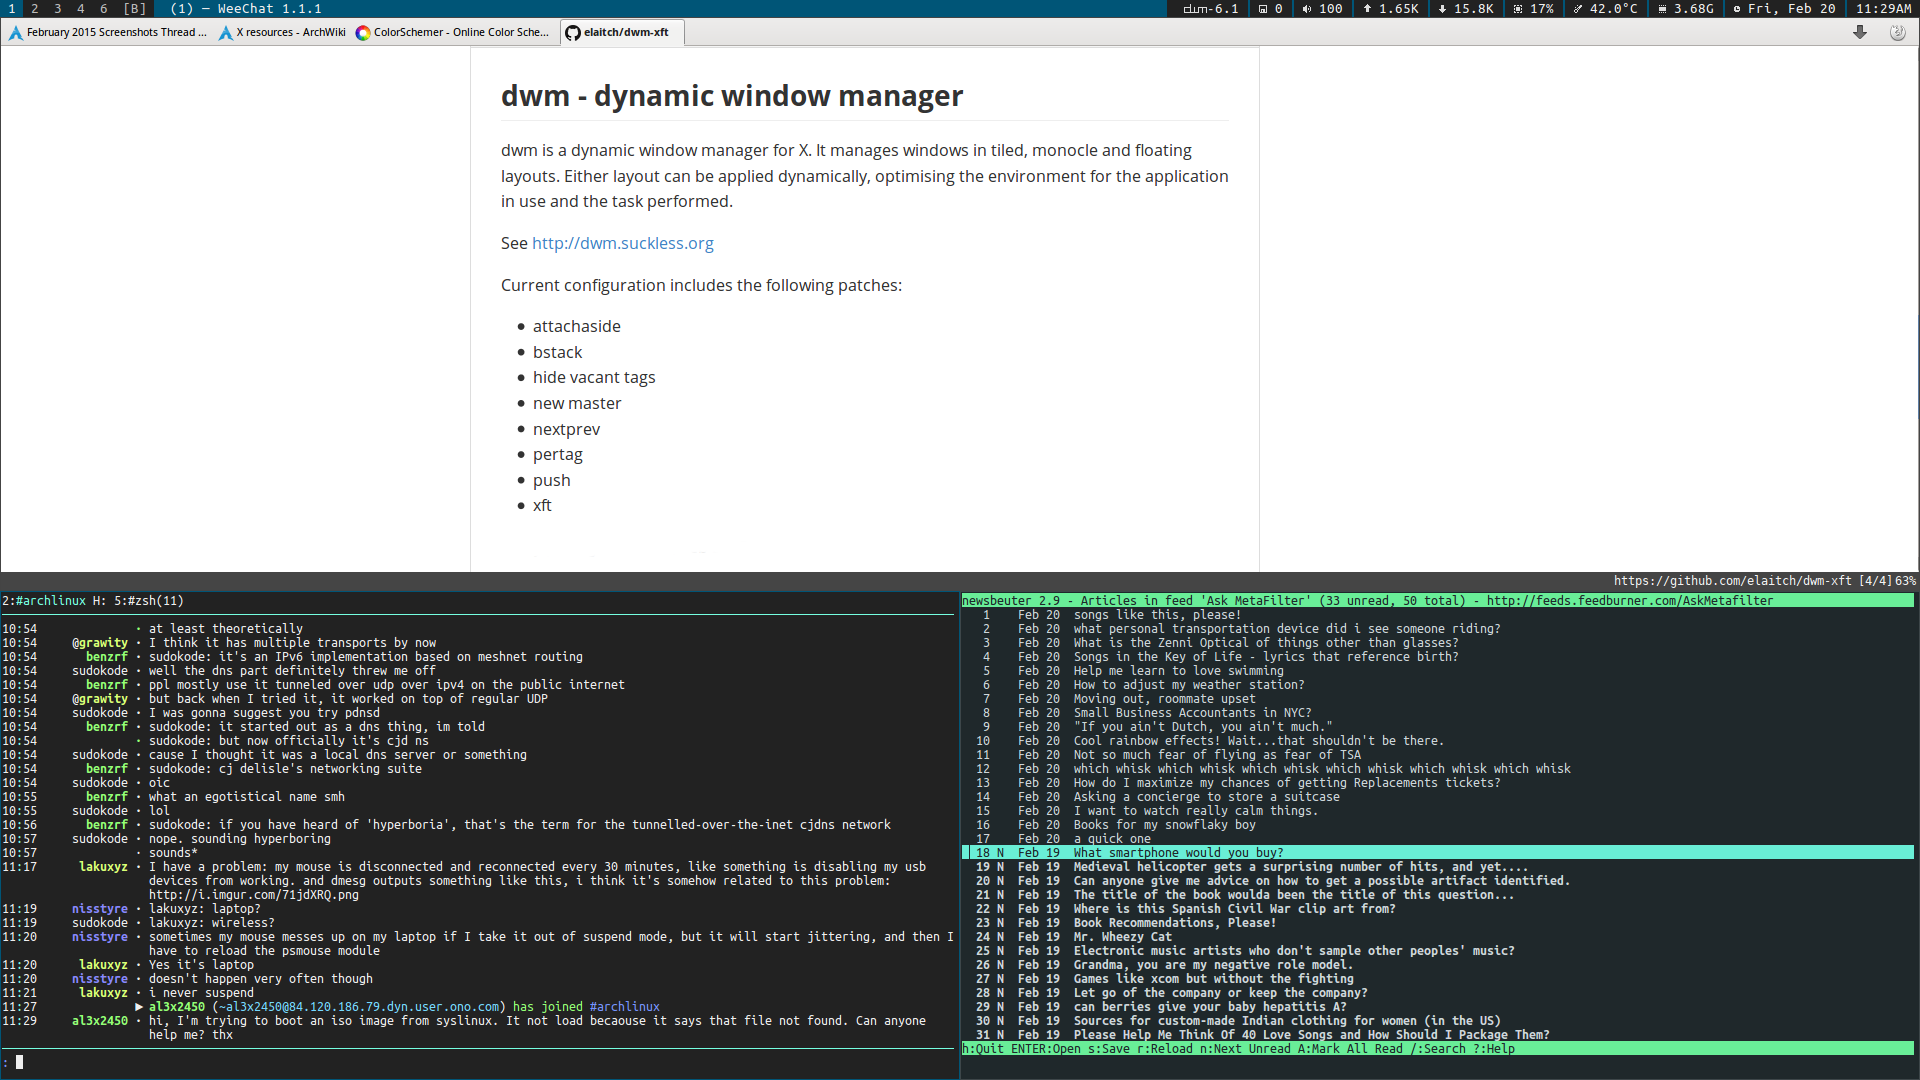
Task: Click the volume speaker icon in status bar
Action: tap(1306, 9)
